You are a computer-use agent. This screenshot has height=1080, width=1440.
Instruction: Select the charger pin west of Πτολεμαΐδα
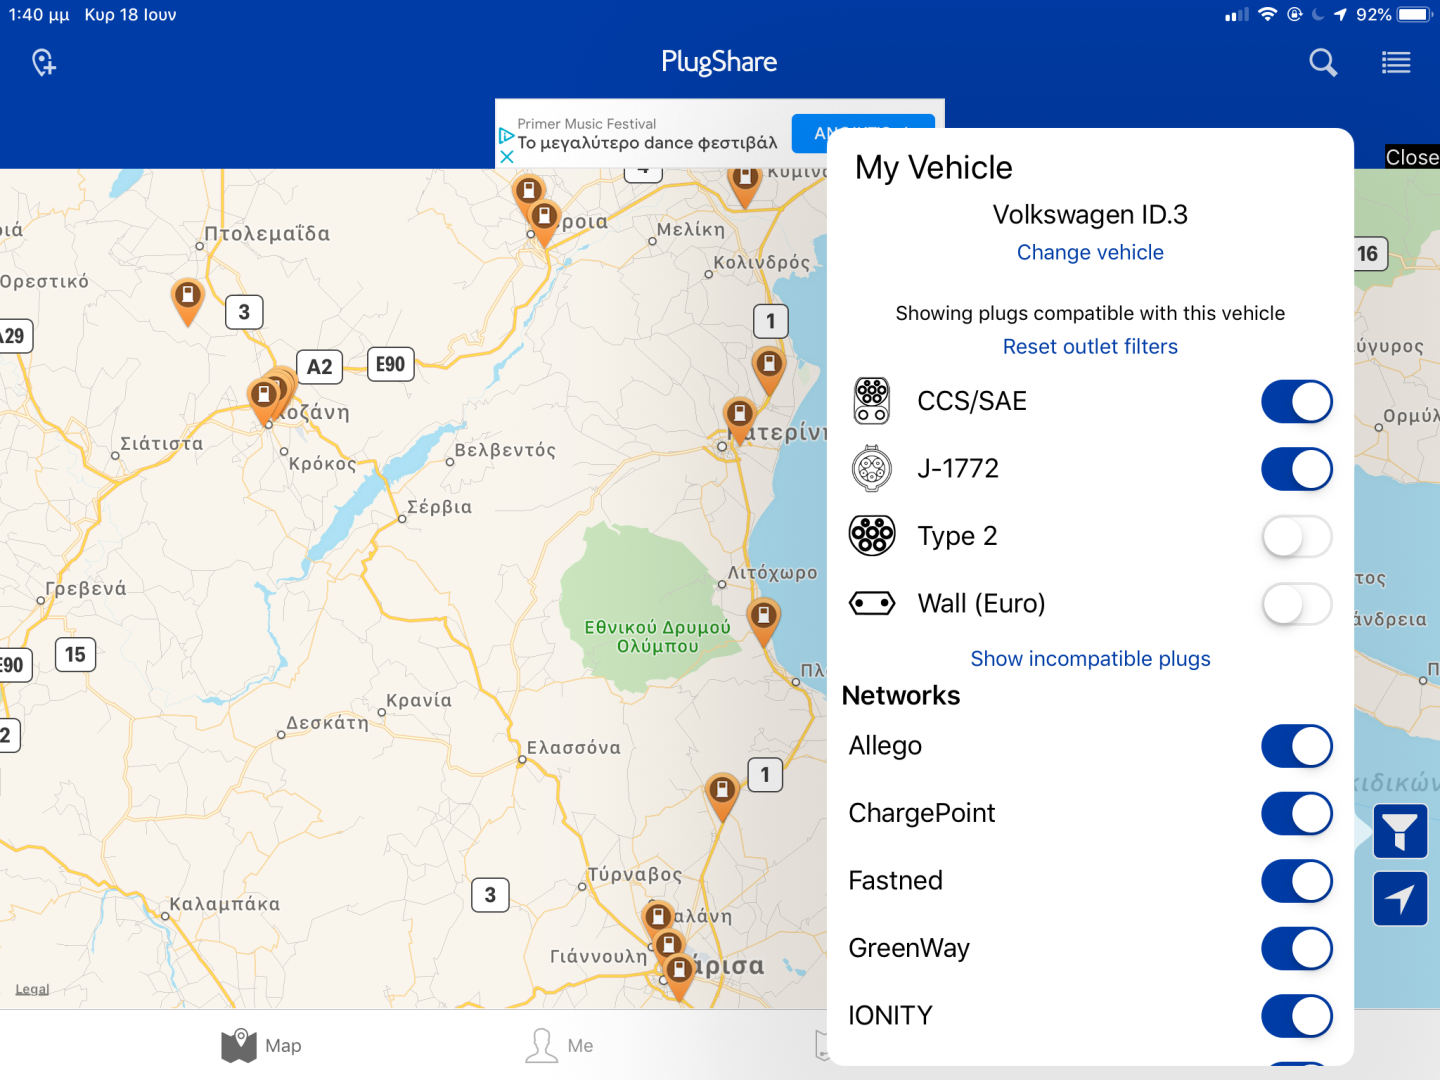click(188, 300)
